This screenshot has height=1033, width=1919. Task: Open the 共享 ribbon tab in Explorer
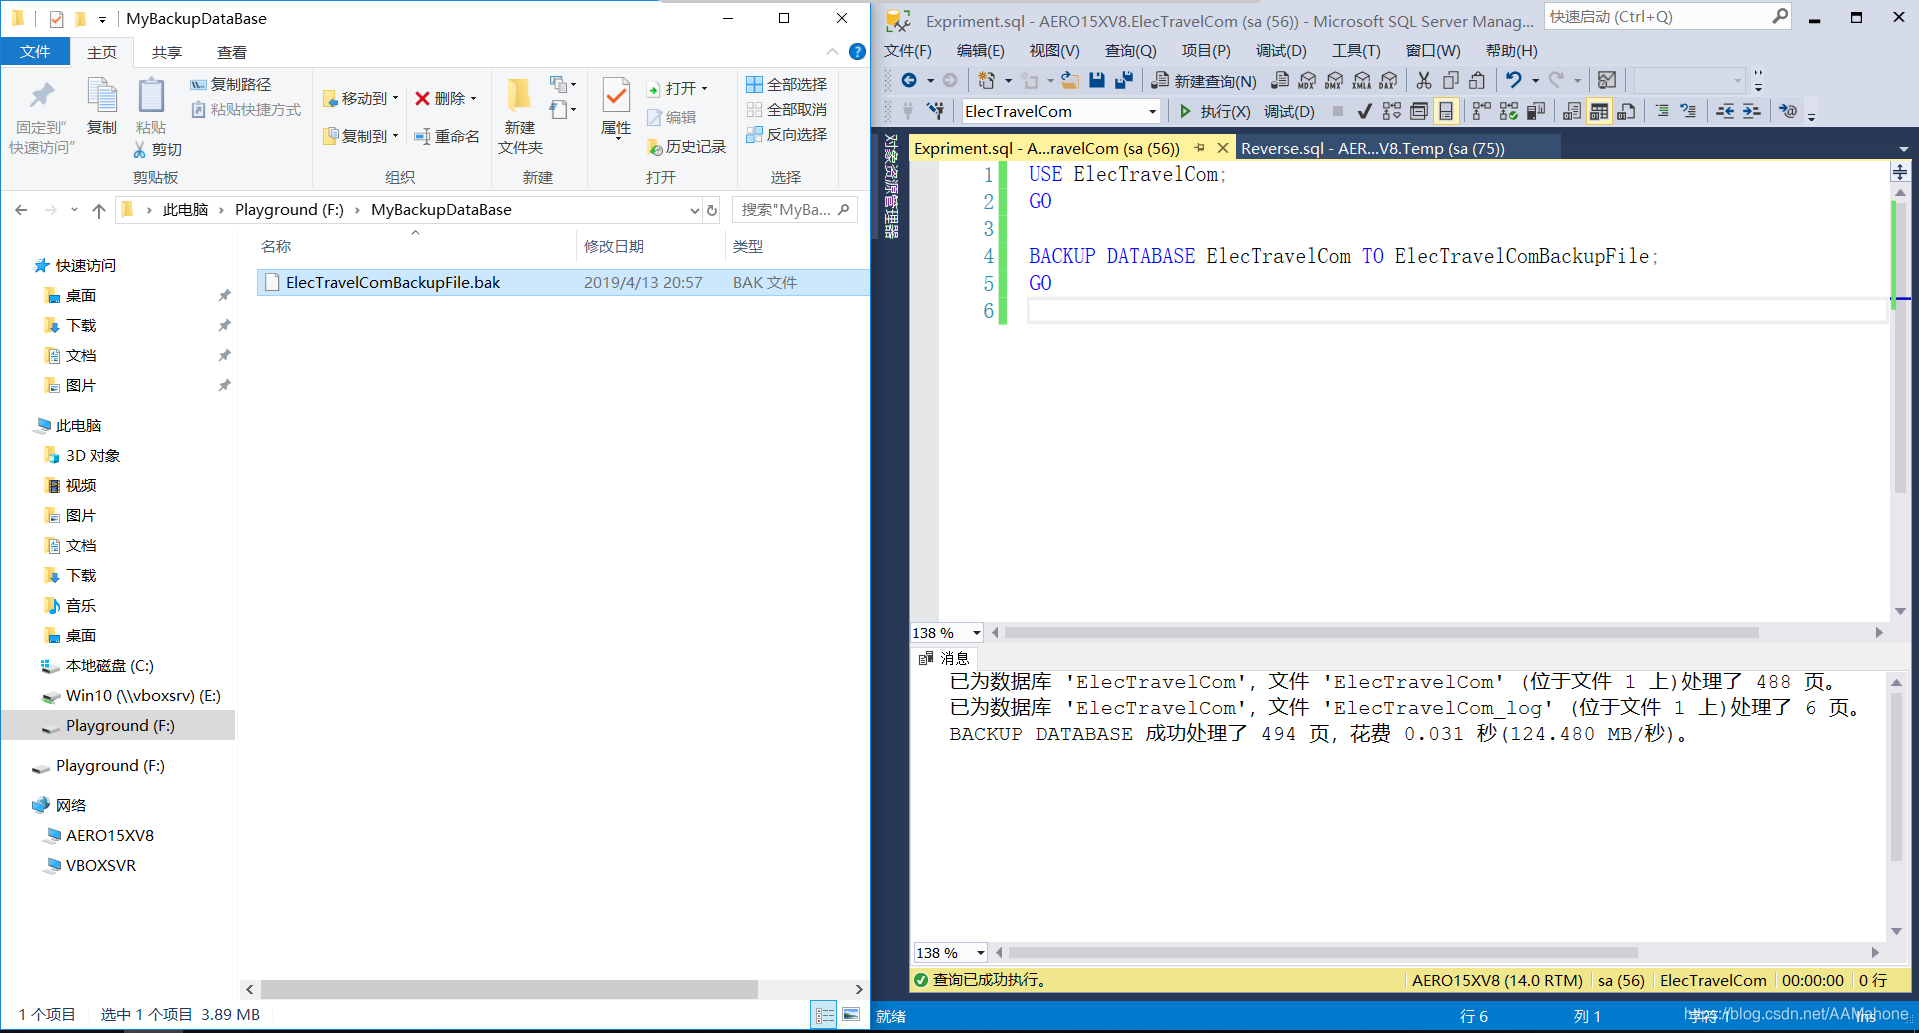click(x=167, y=52)
